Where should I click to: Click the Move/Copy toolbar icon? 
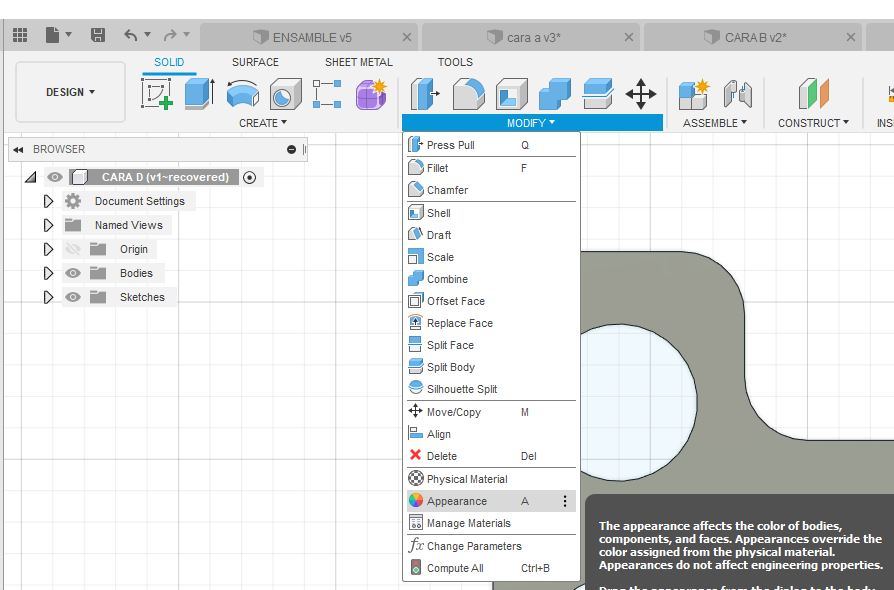pyautogui.click(x=641, y=94)
